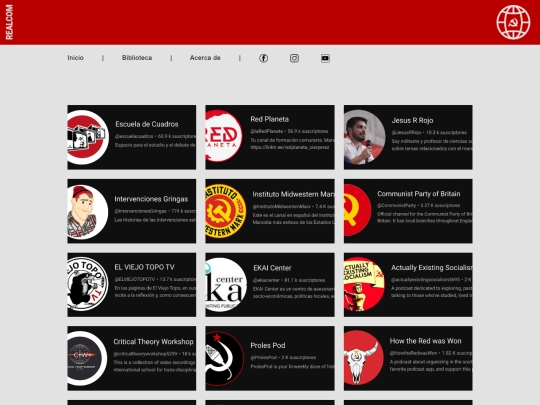Click the Instituto Midwestern Marx emblem
Viewport: 540px width, 405px height.
click(226, 211)
